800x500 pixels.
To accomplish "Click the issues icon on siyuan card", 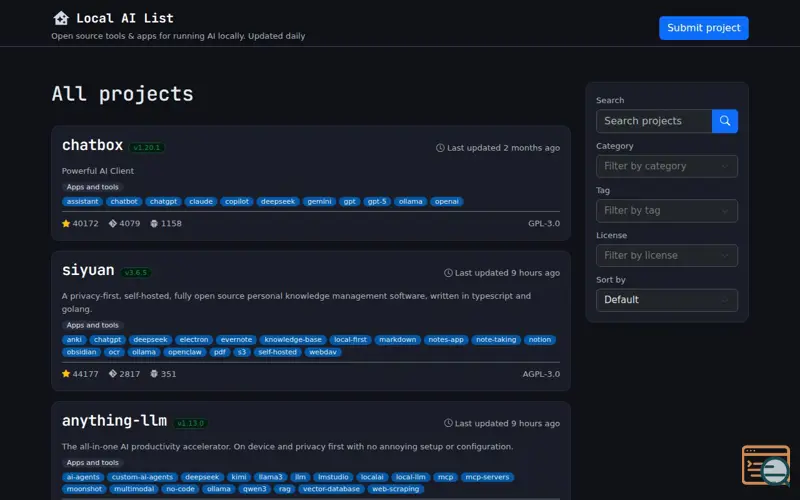I will point(154,374).
